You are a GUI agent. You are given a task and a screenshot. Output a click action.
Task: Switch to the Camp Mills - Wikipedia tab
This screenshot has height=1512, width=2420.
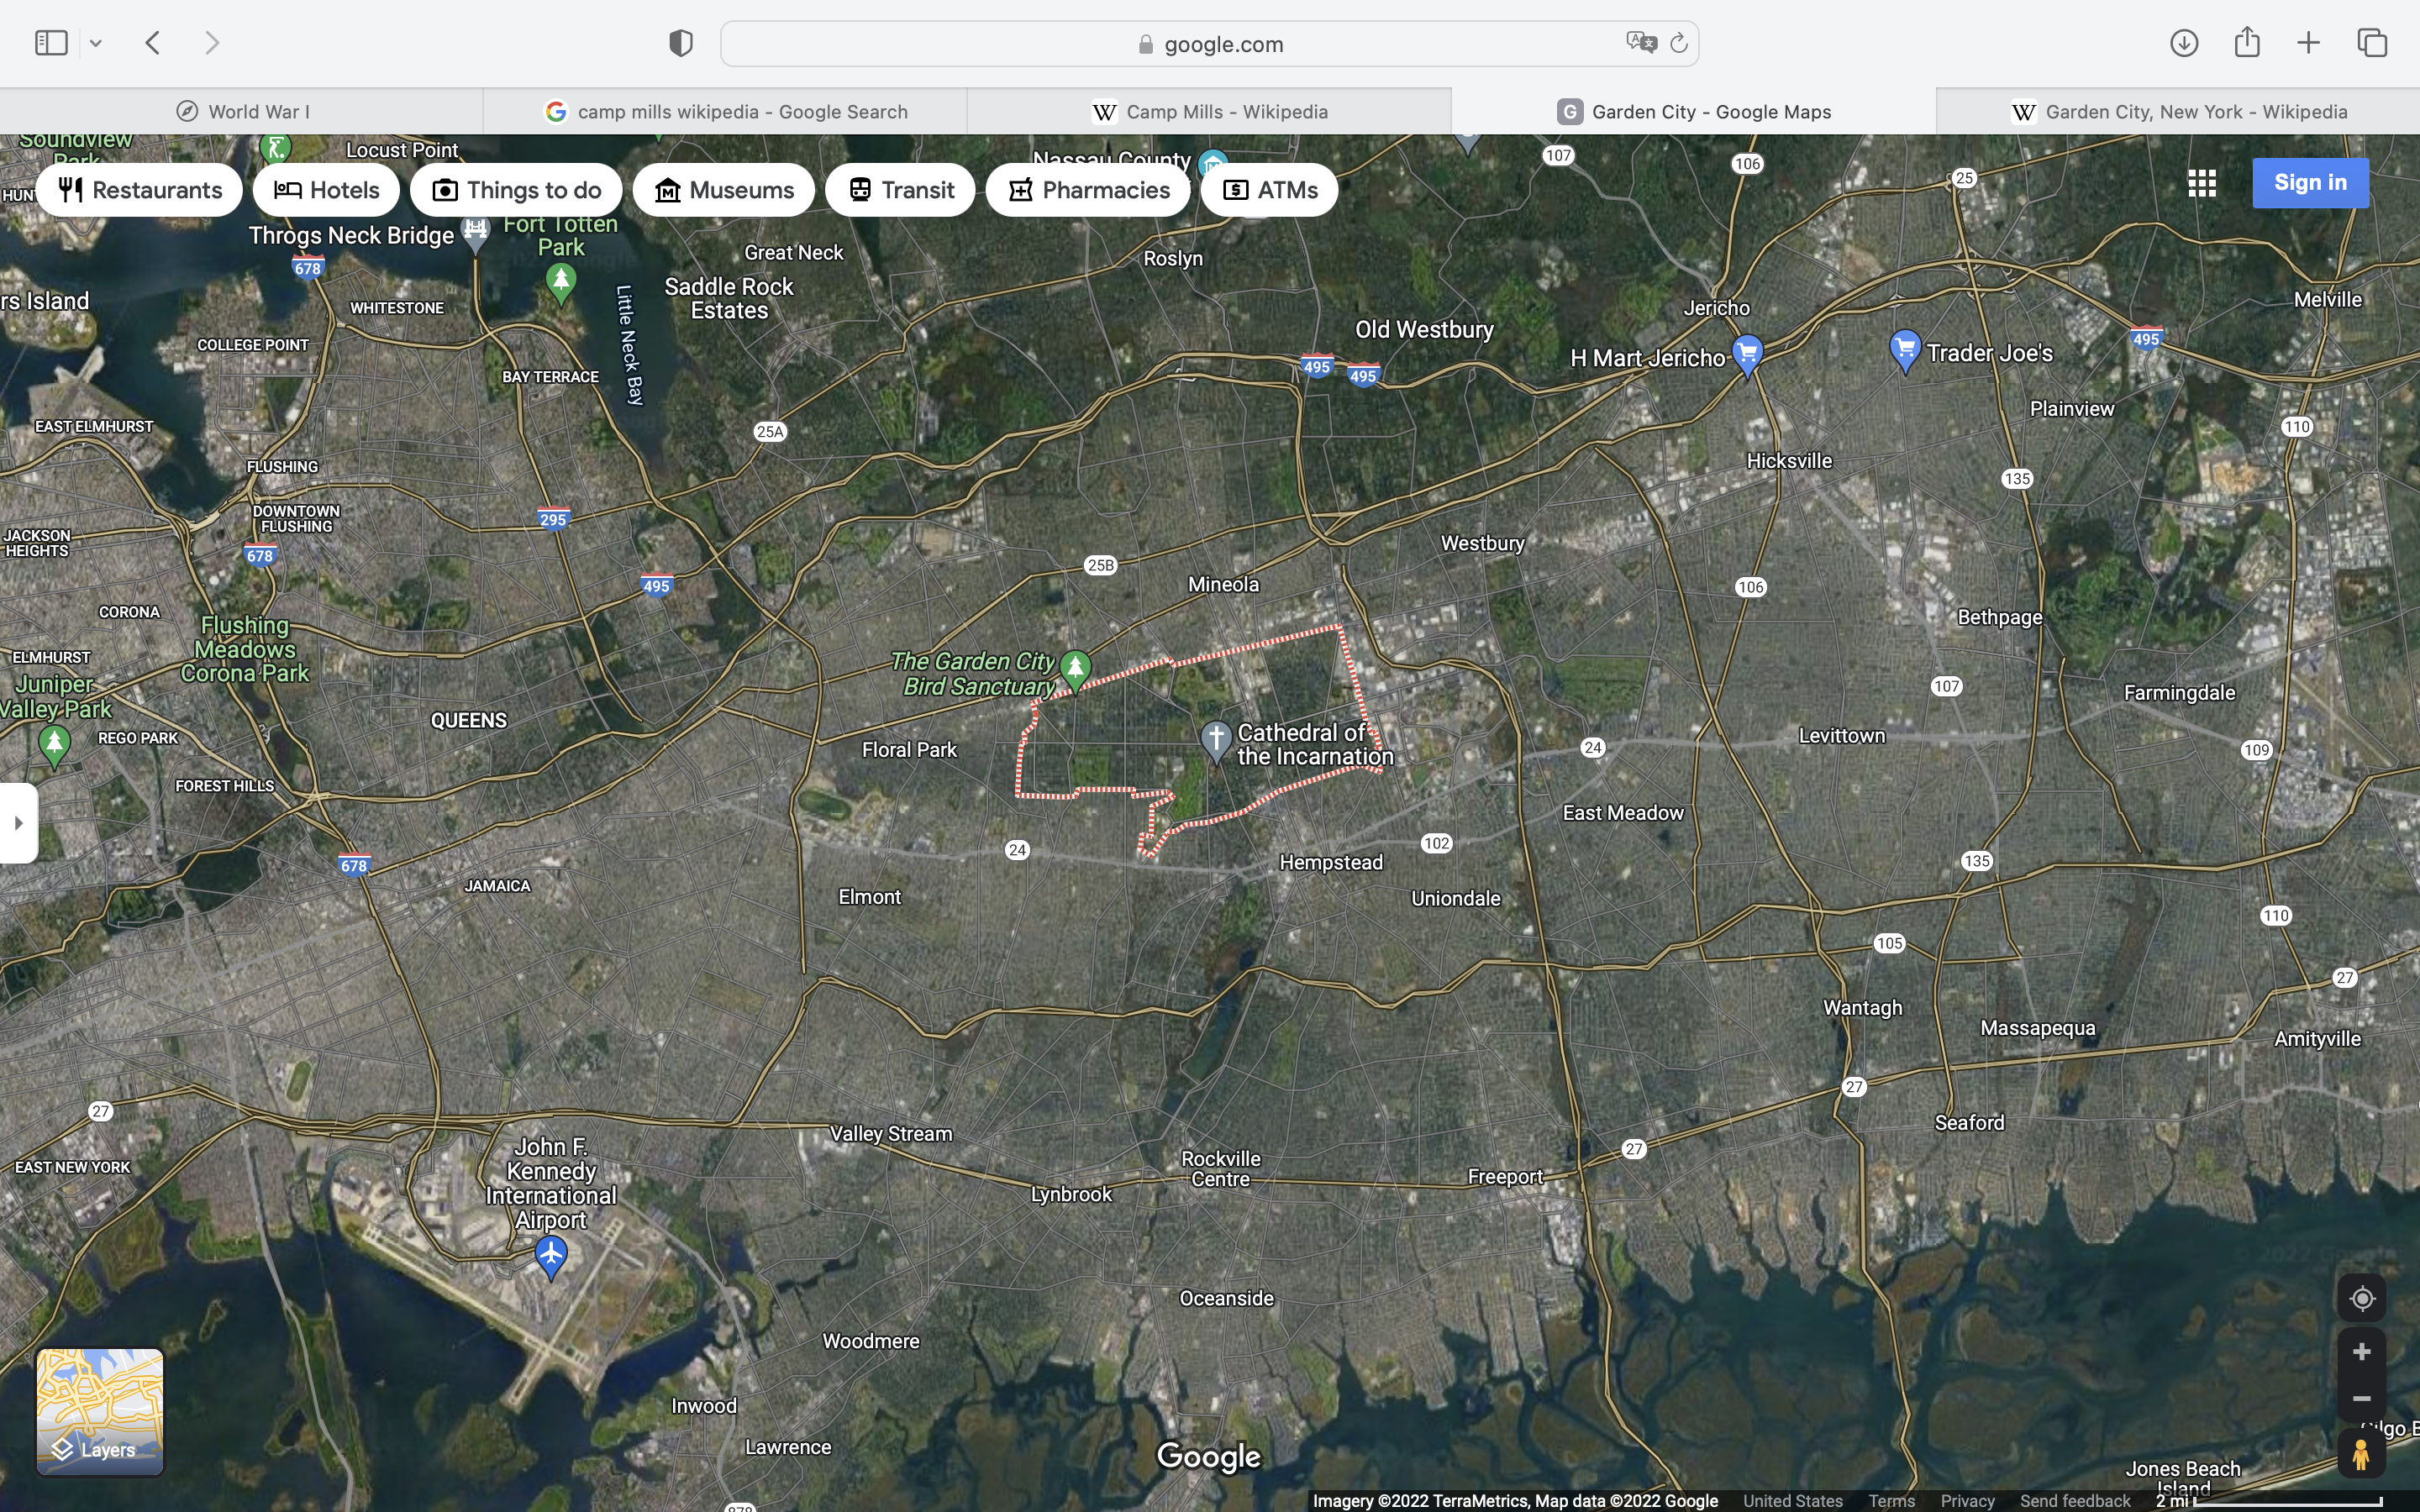tap(1209, 112)
